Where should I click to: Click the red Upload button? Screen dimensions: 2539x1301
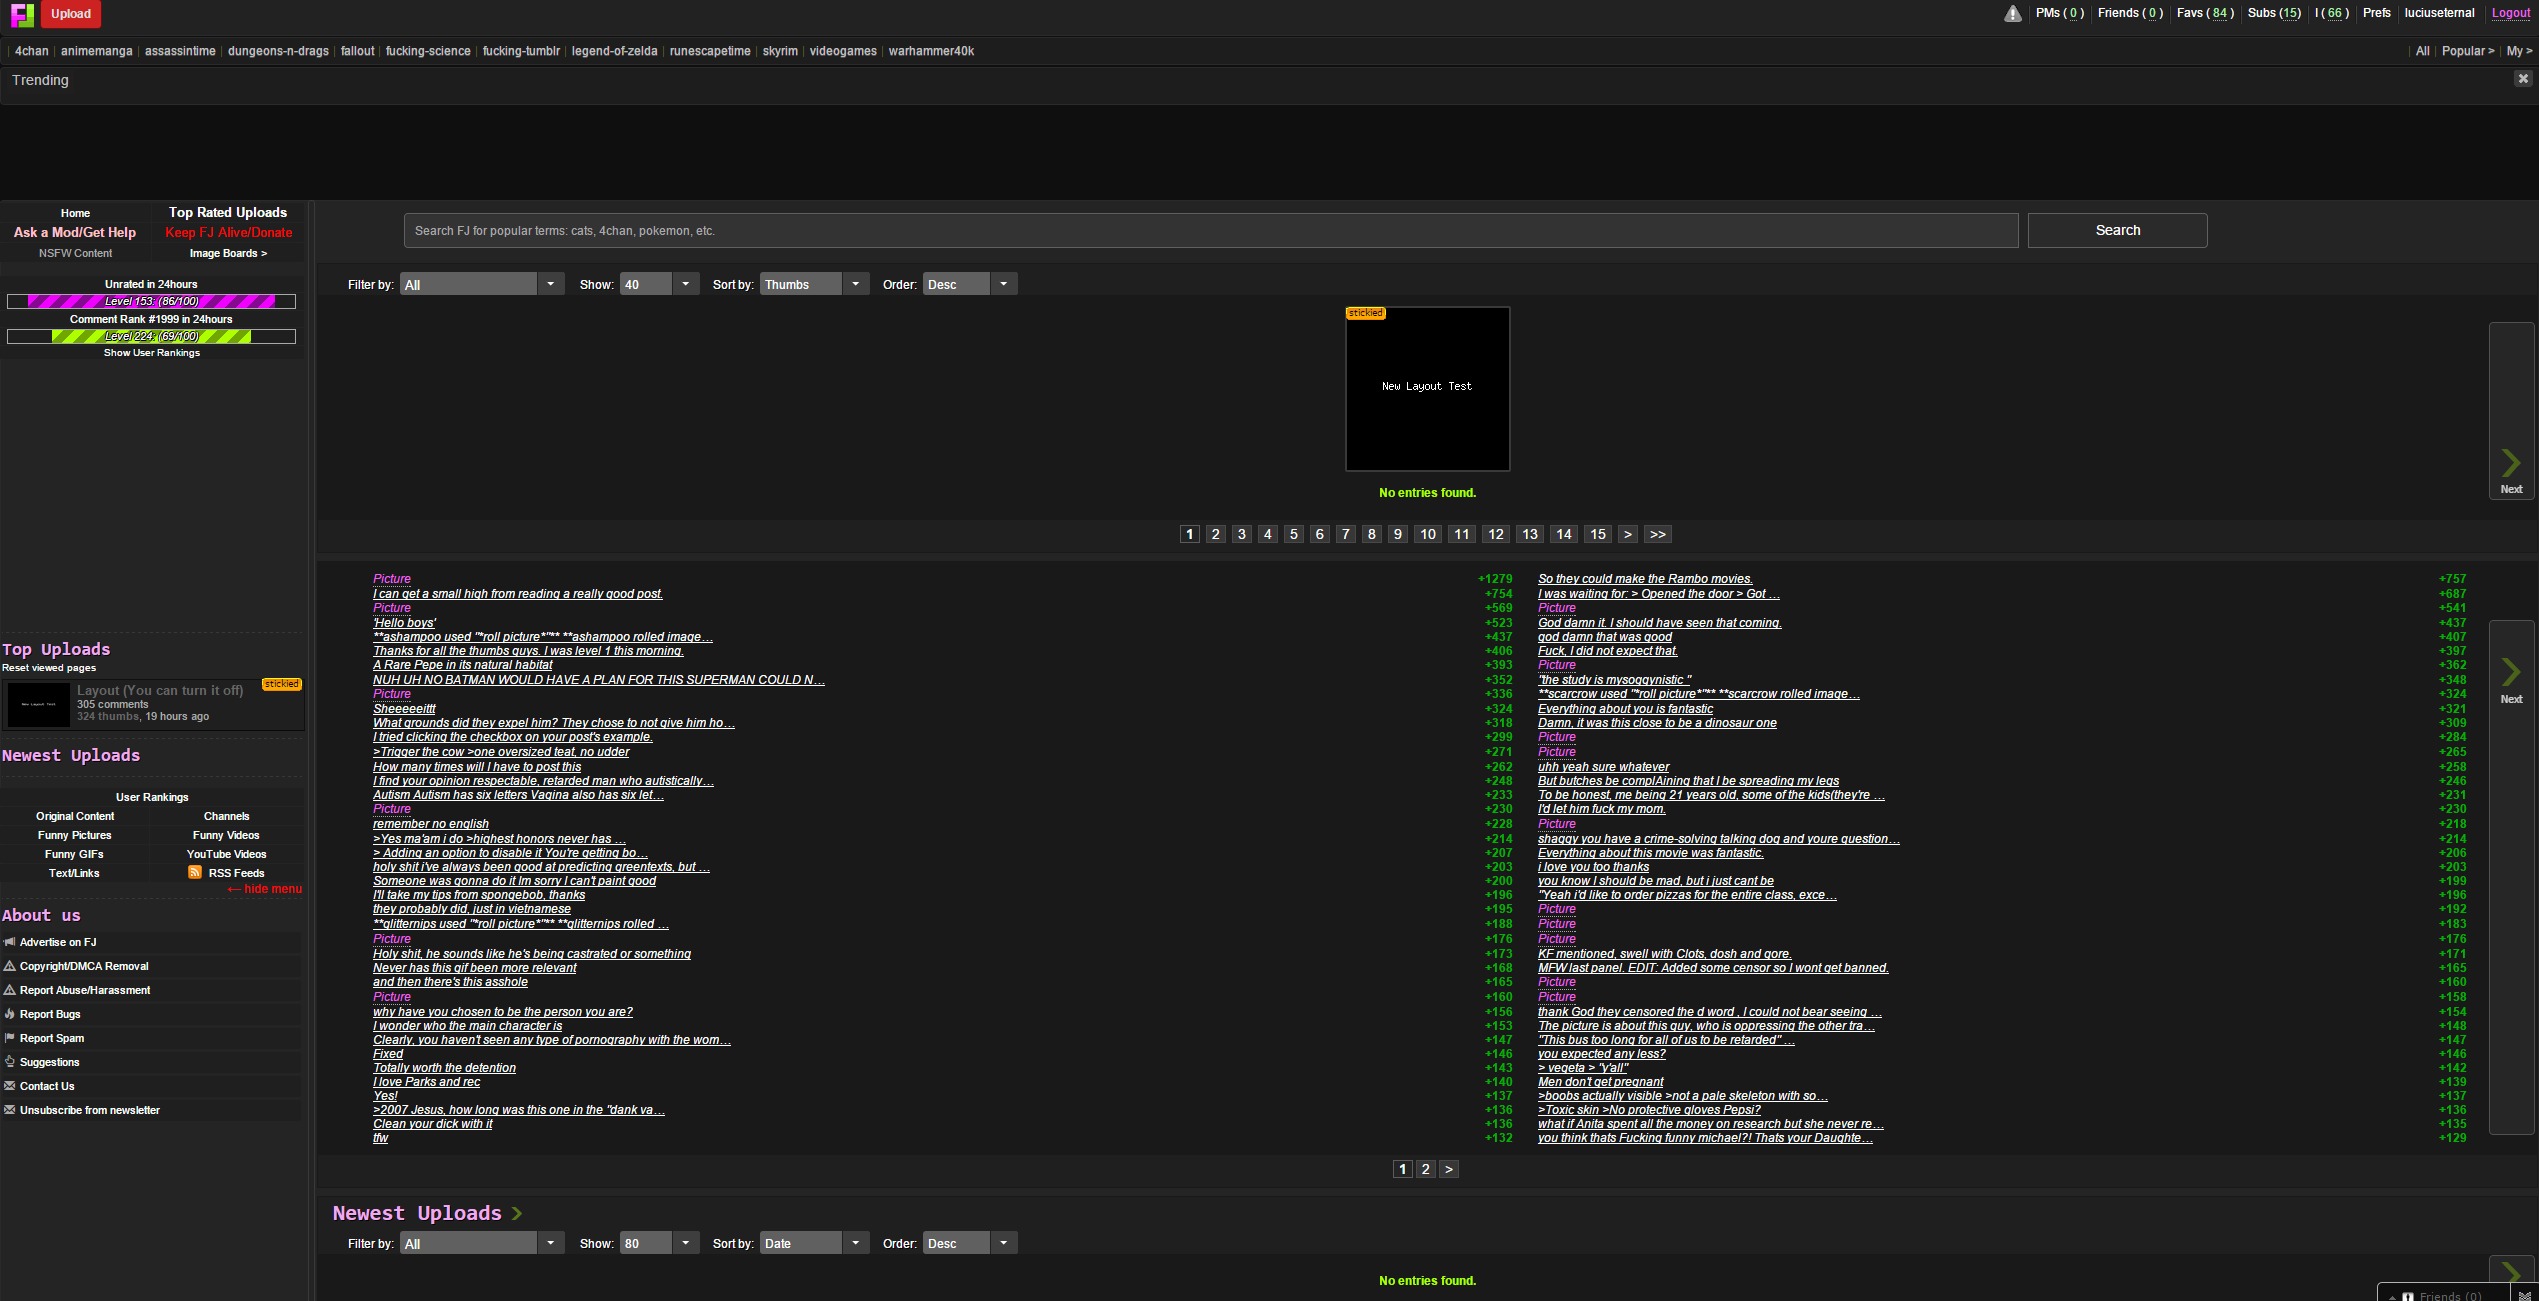coord(71,14)
